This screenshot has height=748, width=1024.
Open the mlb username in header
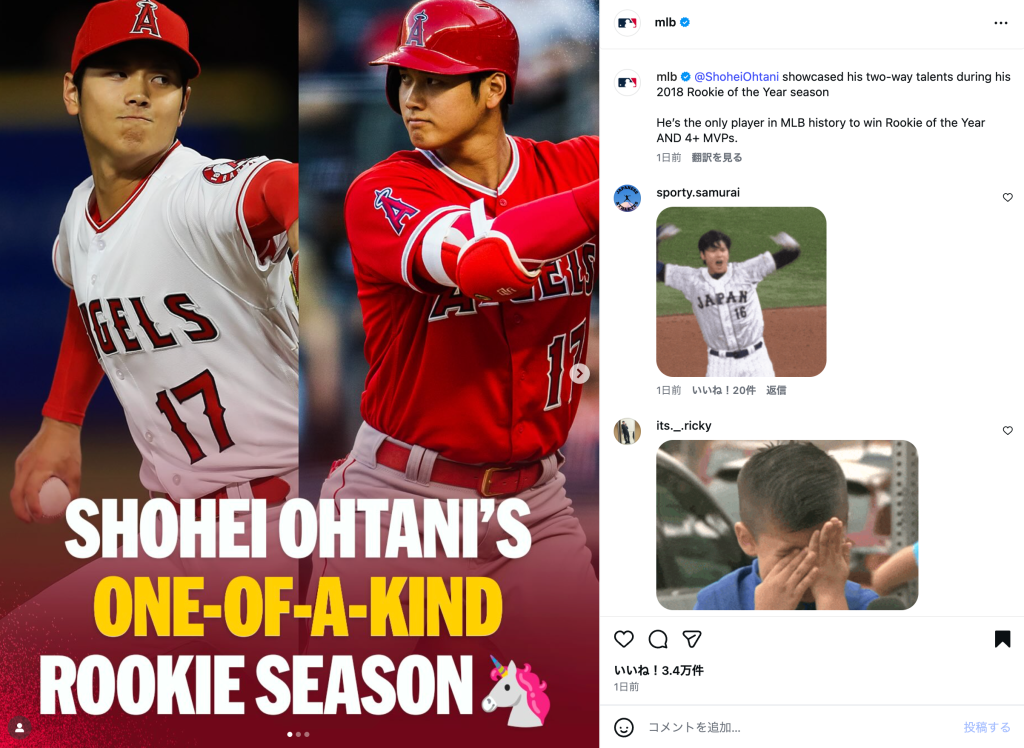click(x=665, y=22)
